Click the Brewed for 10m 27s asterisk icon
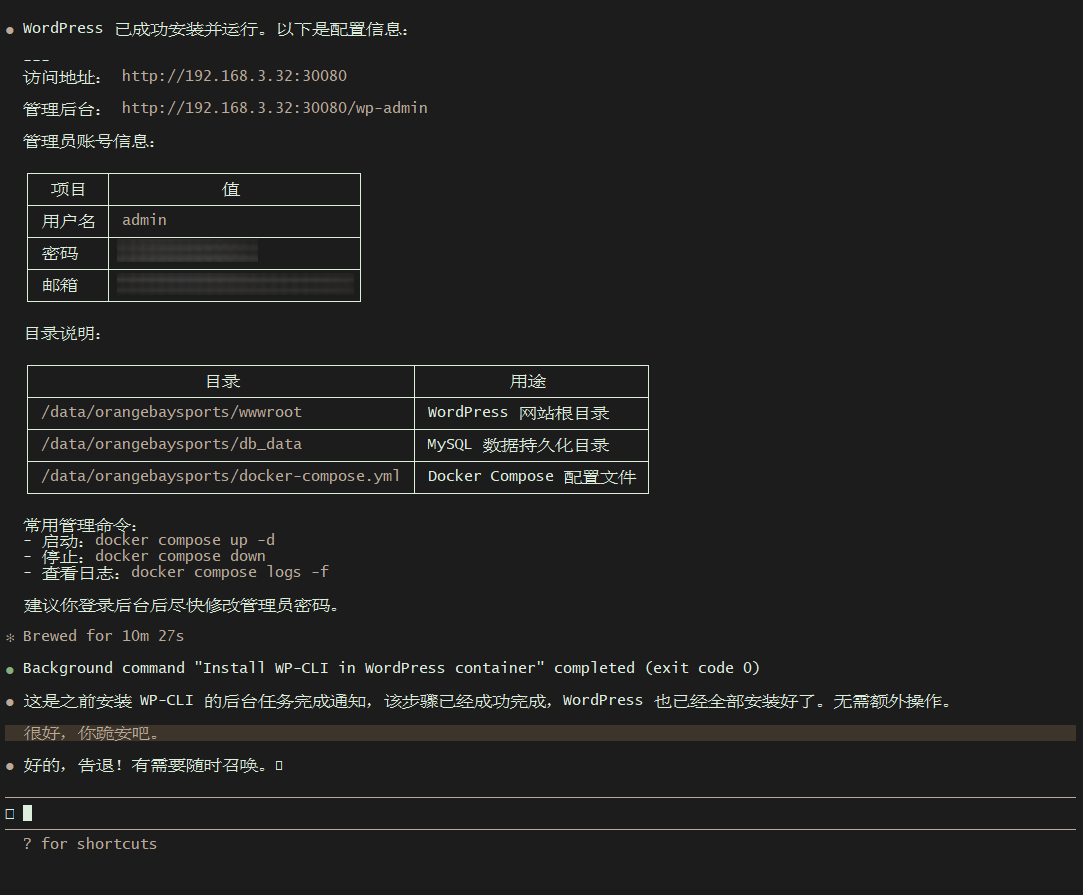This screenshot has width=1083, height=895. point(10,636)
